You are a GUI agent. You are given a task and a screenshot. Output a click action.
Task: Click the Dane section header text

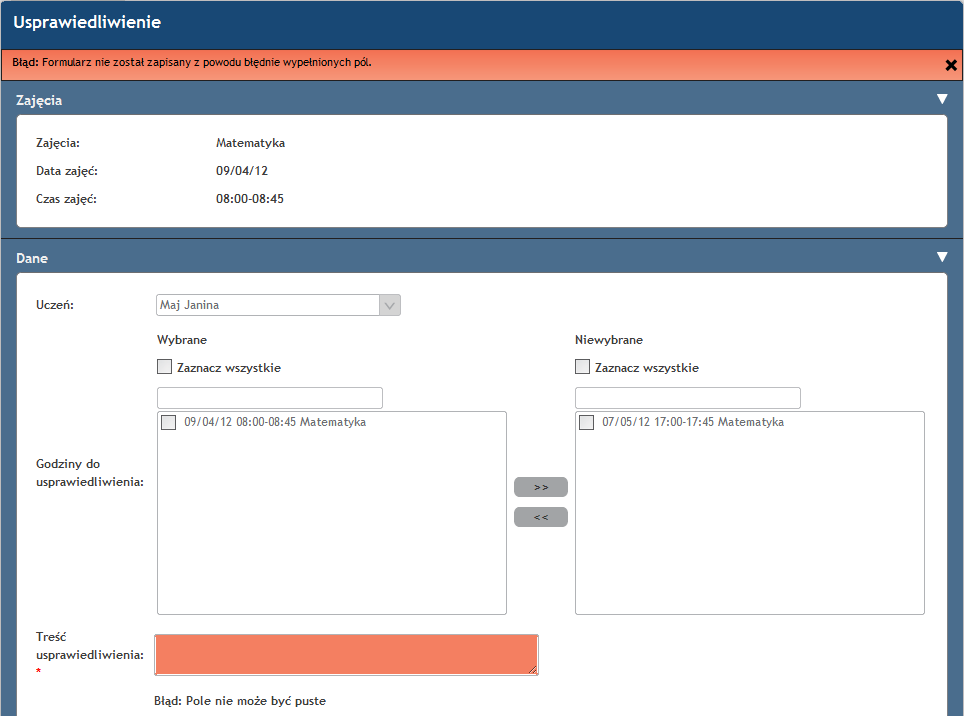pyautogui.click(x=32, y=258)
